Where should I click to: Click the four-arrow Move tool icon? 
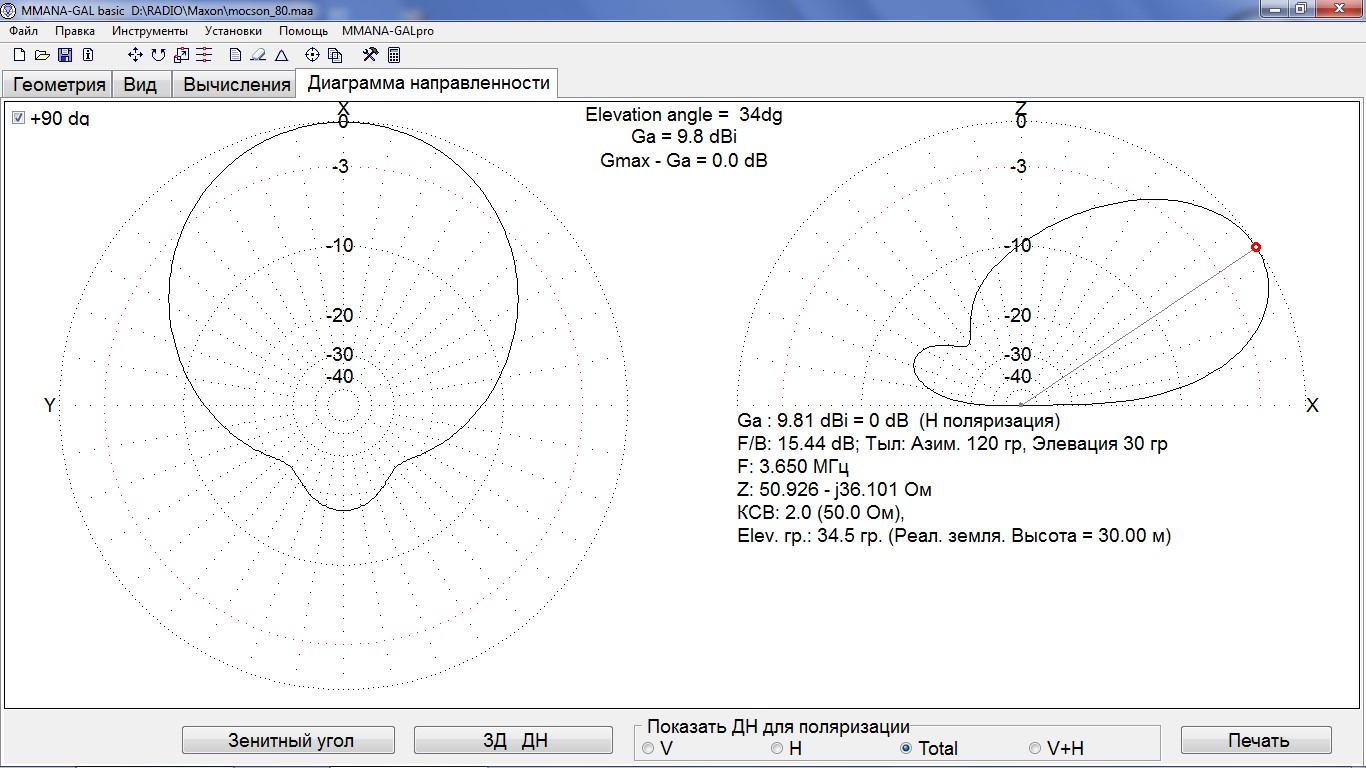[136, 55]
